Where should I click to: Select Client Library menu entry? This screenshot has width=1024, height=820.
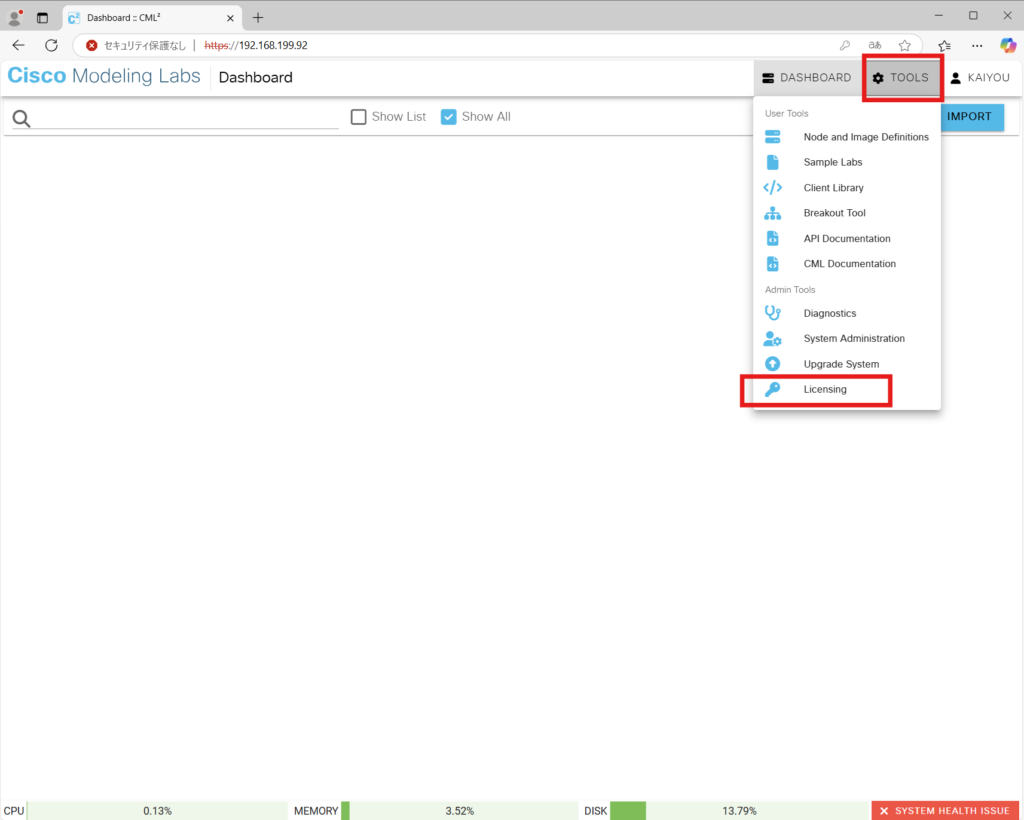point(847,188)
